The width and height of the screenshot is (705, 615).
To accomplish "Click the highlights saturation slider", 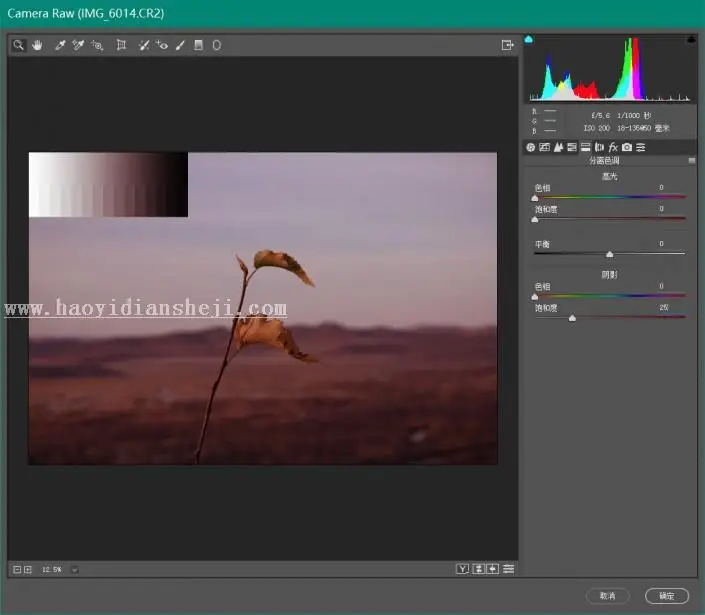I will (610, 218).
